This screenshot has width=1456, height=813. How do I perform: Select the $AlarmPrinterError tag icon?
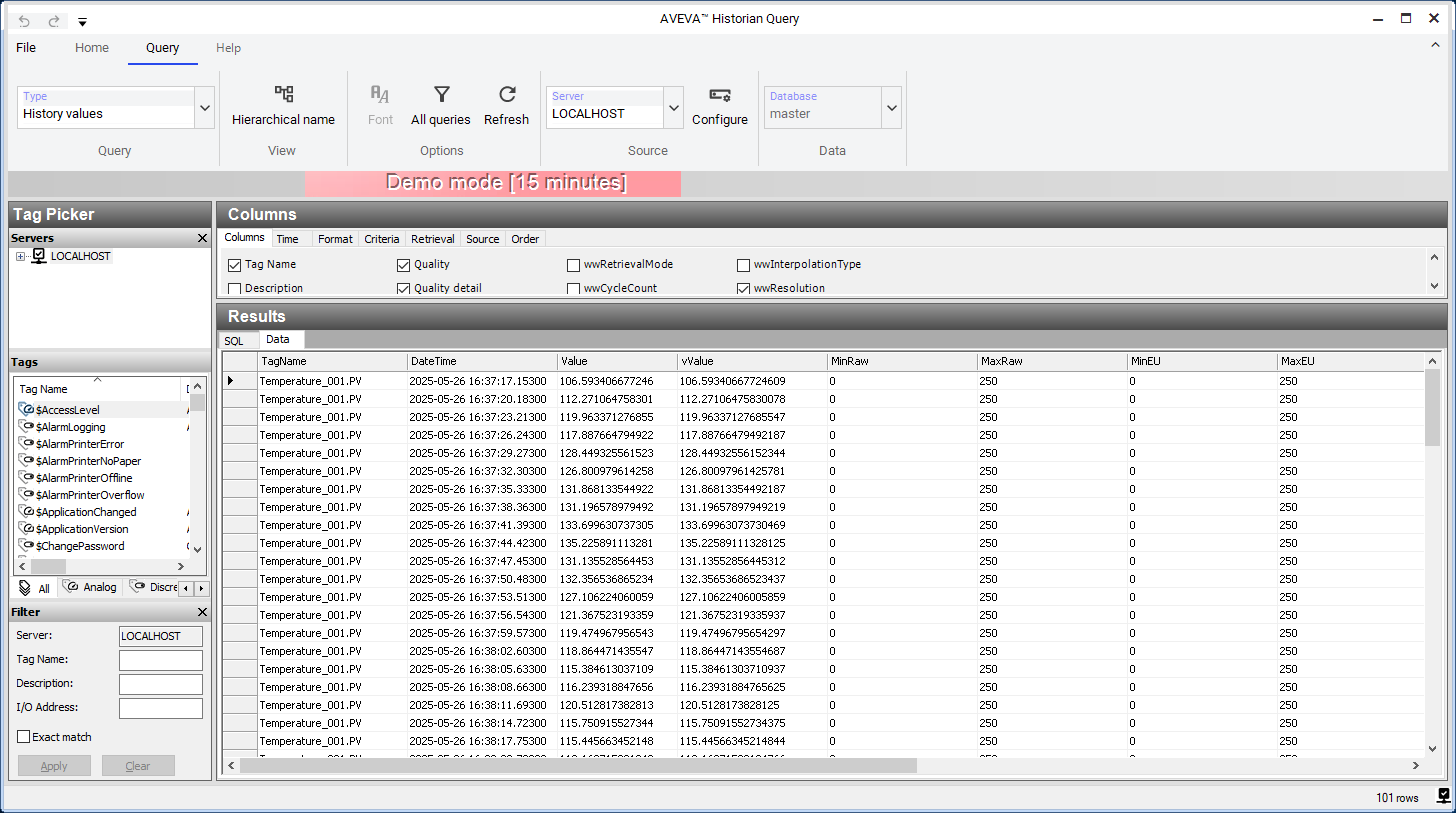click(26, 444)
